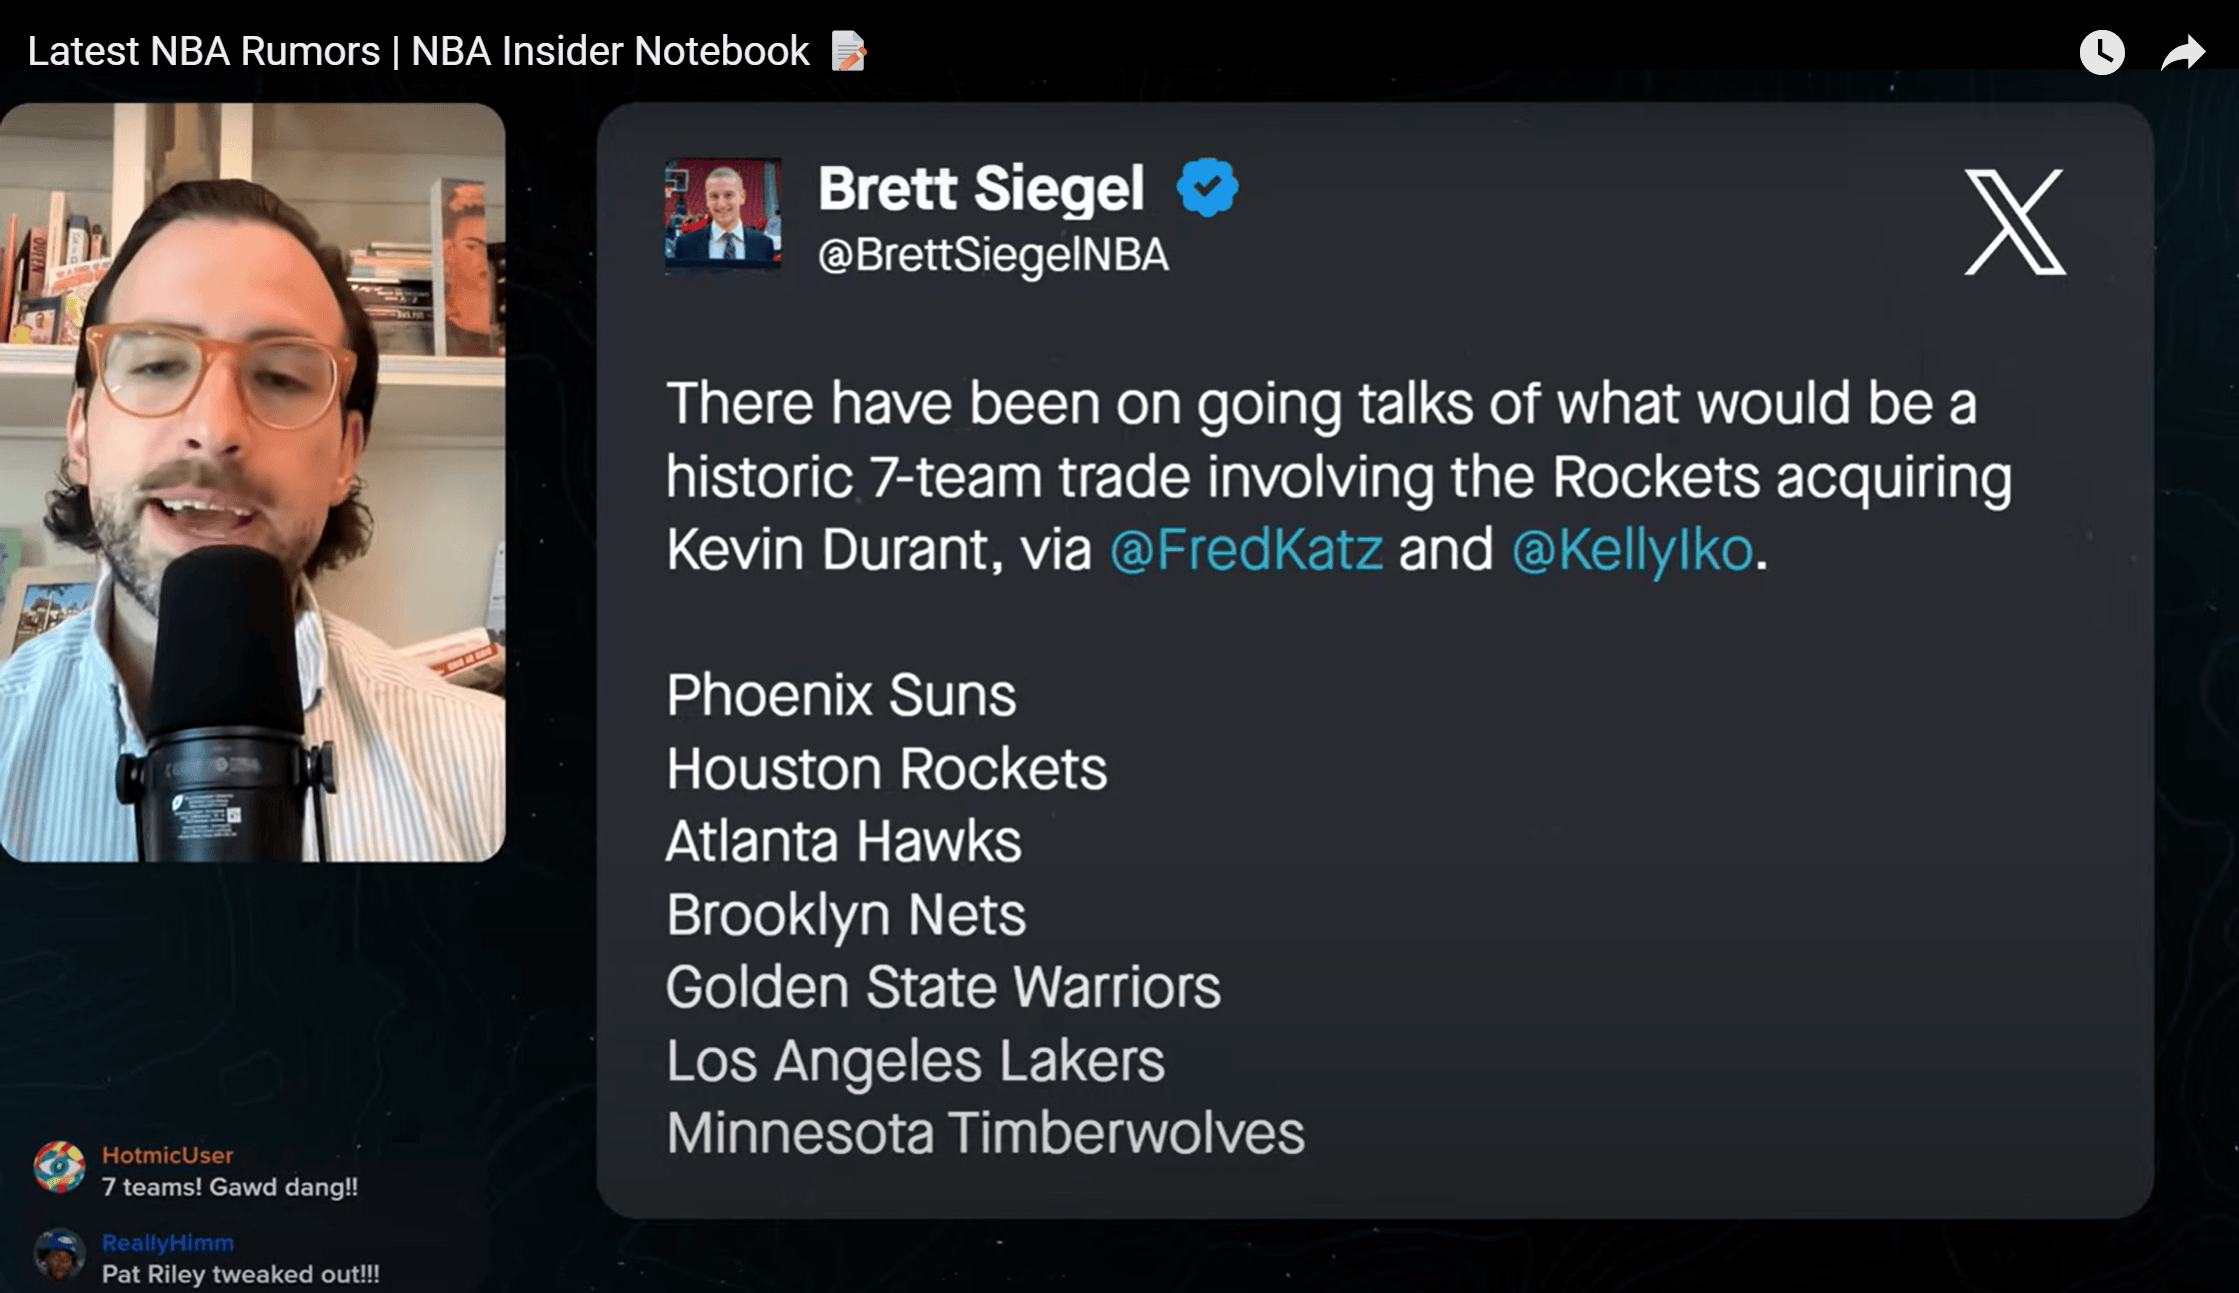
Task: Click the Phoenix Suns line in tweet
Action: click(841, 695)
